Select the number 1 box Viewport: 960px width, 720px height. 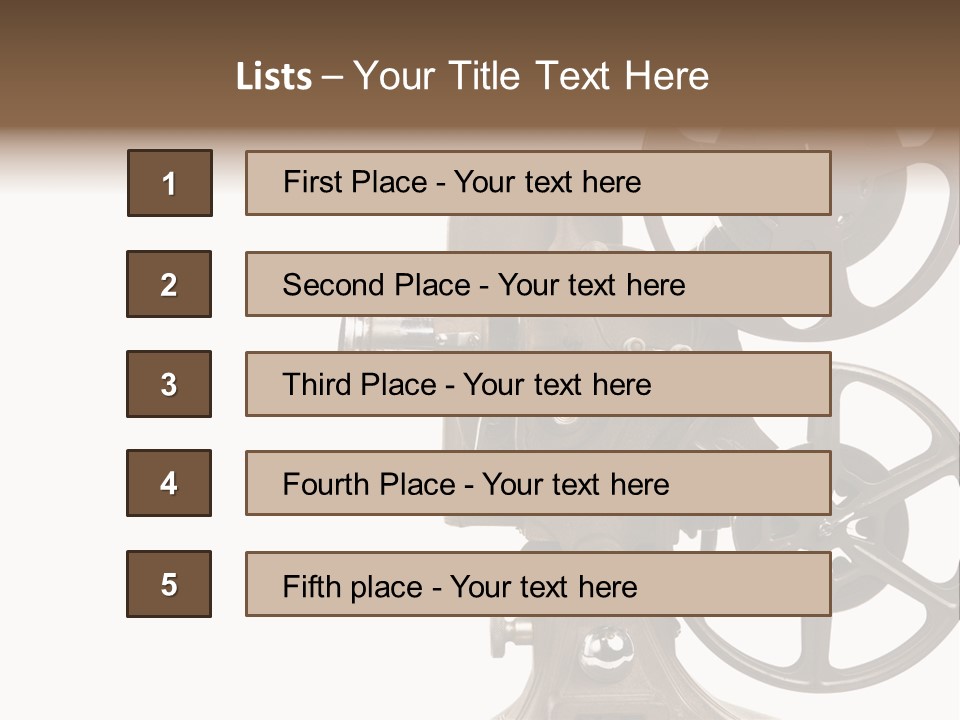tap(169, 183)
